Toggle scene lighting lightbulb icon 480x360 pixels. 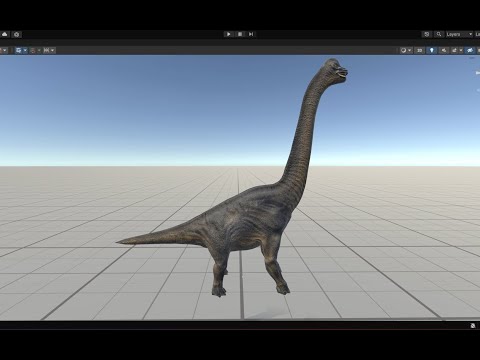432,50
